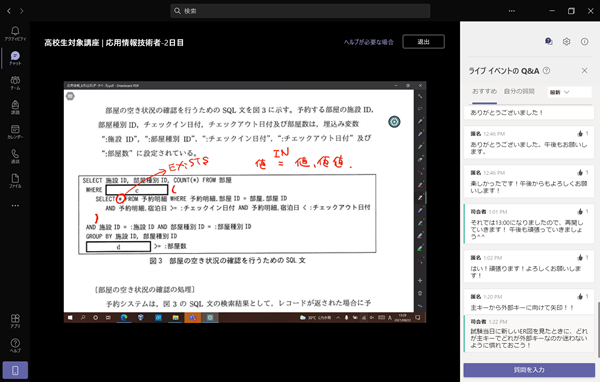Click the live event video stream area
This screenshot has height=382, width=600.
245,202
